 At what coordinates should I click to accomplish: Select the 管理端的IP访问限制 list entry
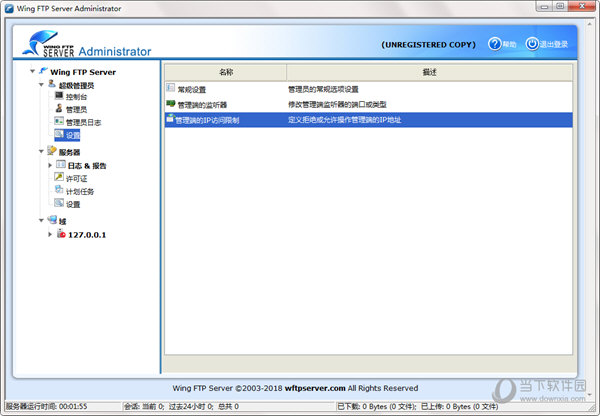pos(207,120)
